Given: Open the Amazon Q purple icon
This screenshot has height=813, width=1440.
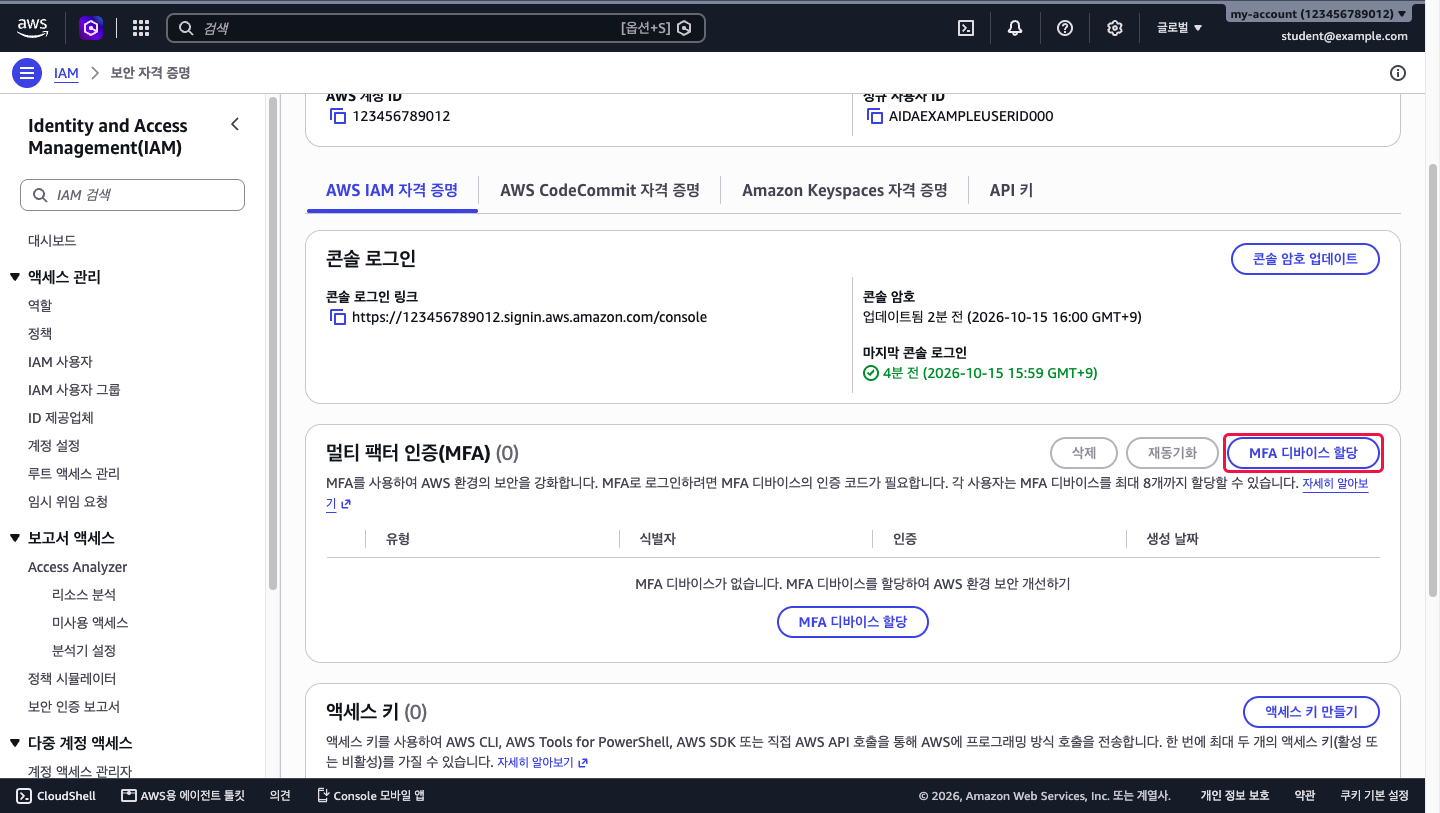Looking at the screenshot, I should click(91, 28).
